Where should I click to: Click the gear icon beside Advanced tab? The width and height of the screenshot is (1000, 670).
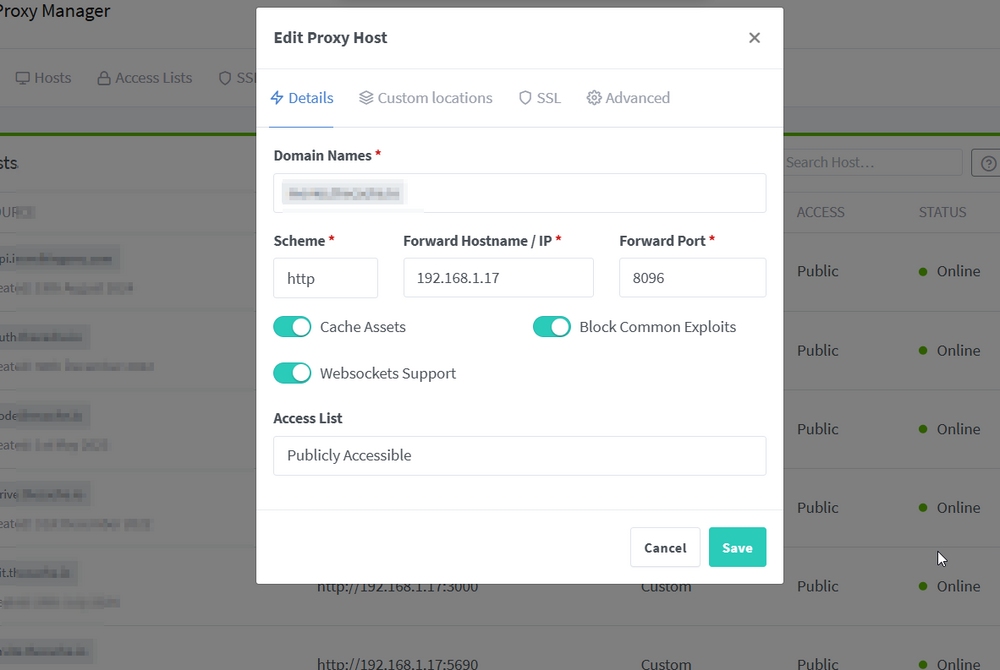(x=594, y=98)
